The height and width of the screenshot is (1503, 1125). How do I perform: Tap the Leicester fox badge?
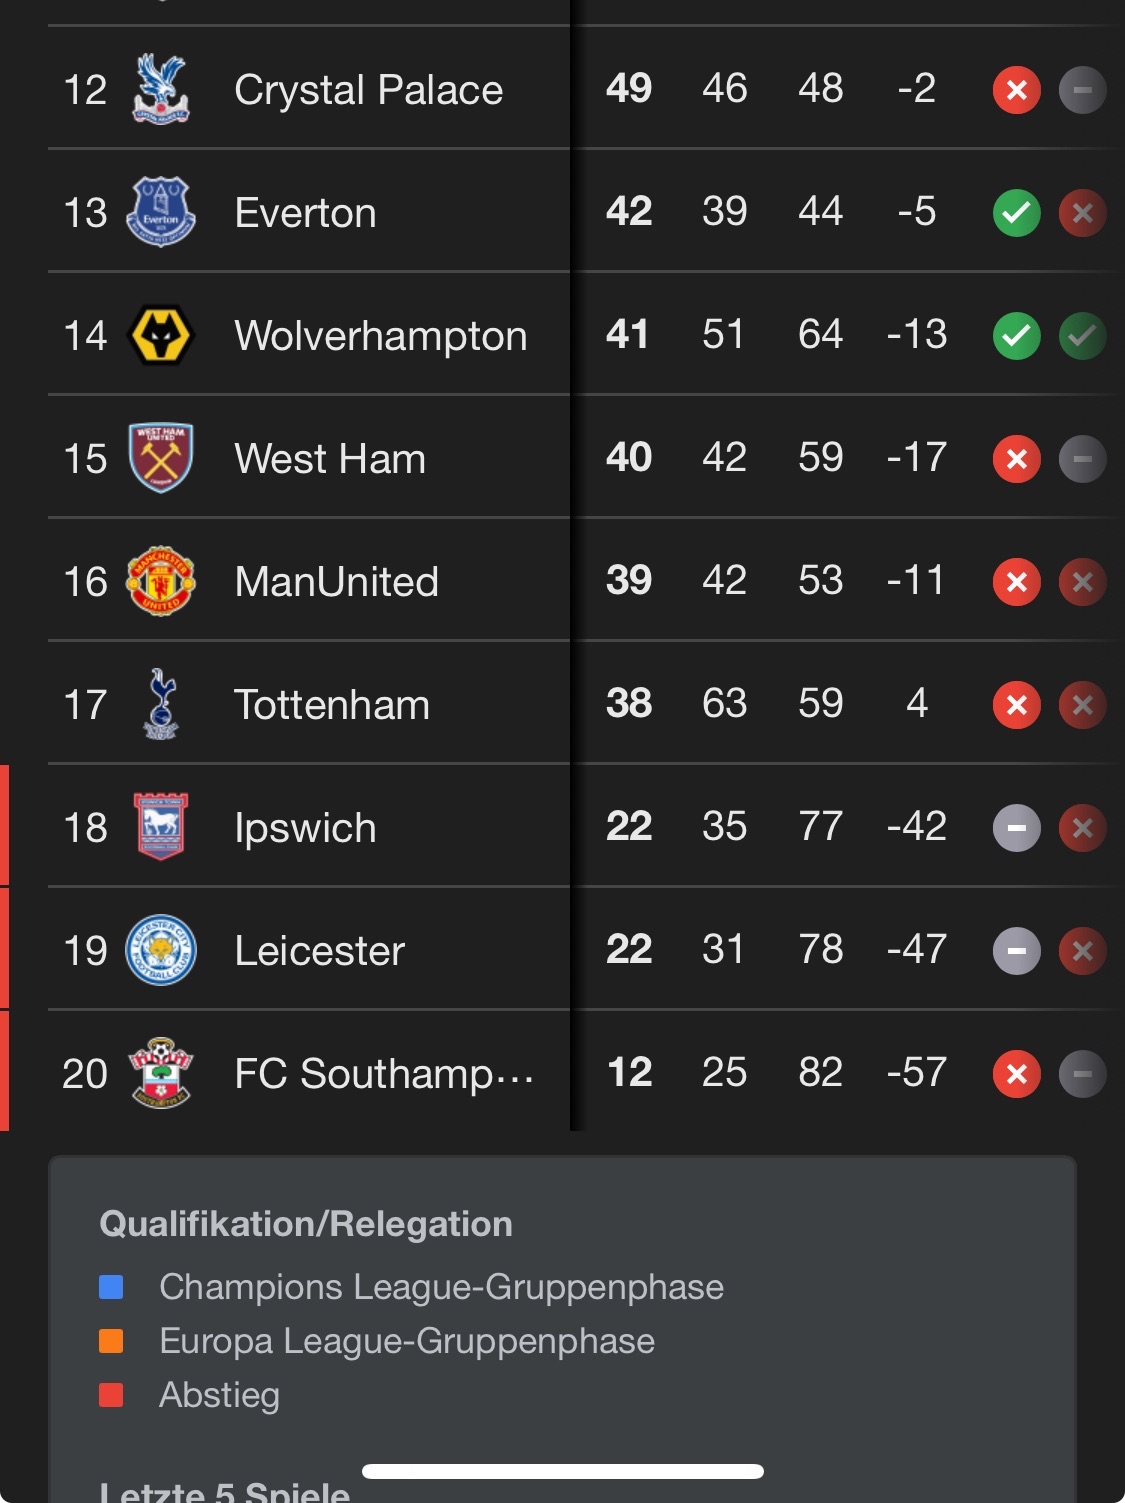(161, 950)
